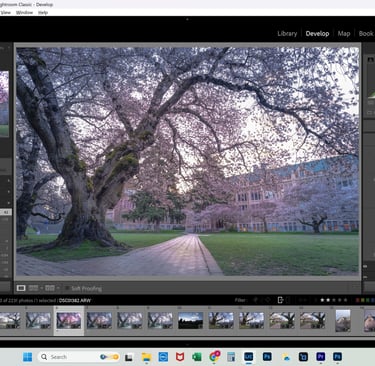375x366 pixels.
Task: Filter by yellow color label
Action: (362, 300)
